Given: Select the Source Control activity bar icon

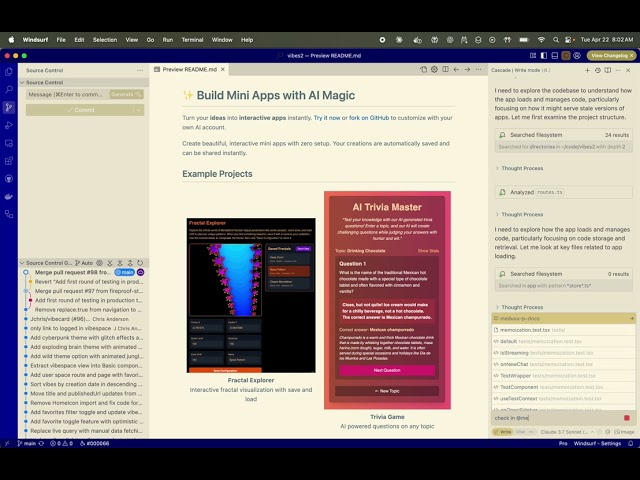Looking at the screenshot, I should [x=9, y=107].
